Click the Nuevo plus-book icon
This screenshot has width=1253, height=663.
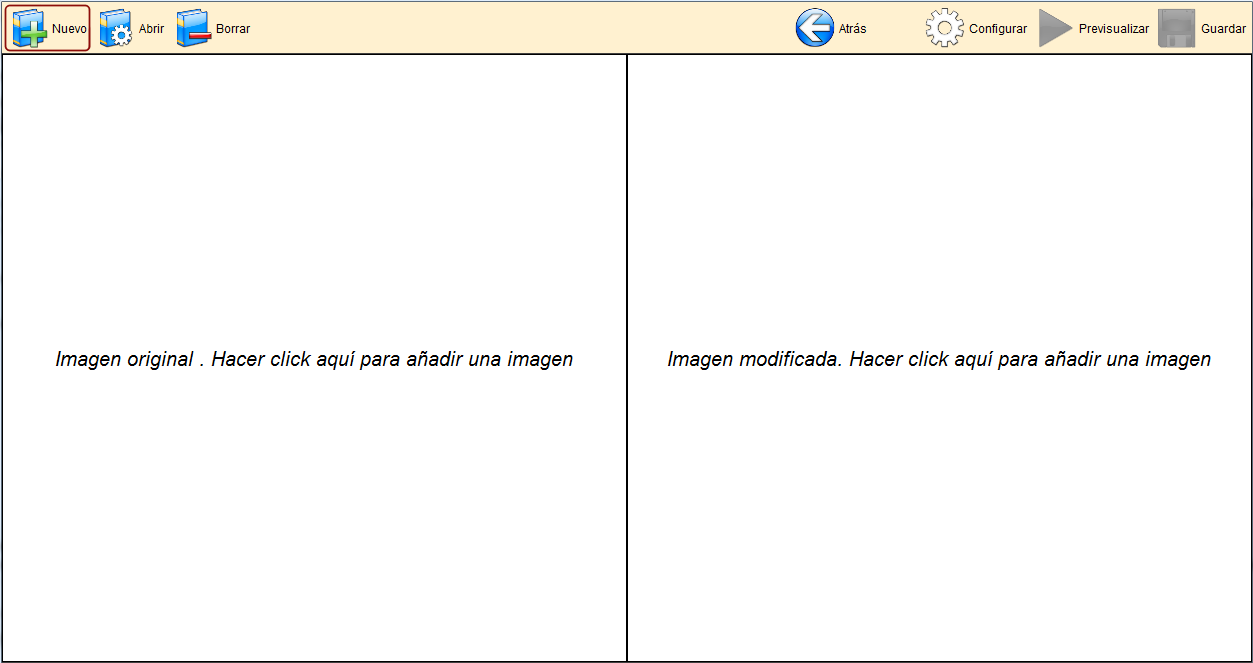(29, 28)
